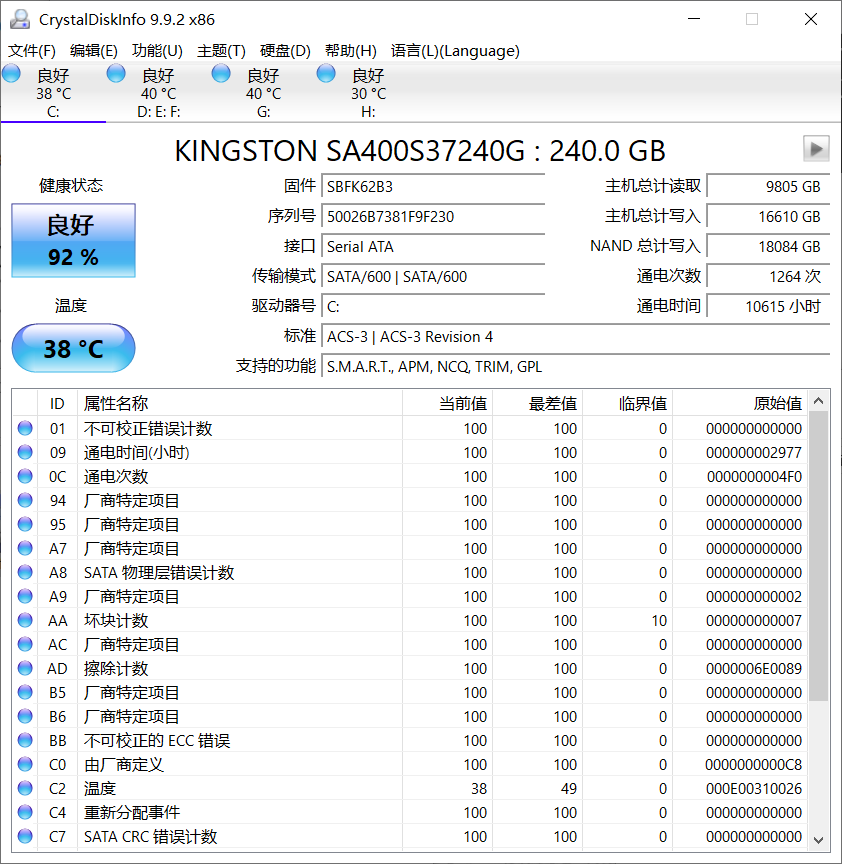
Task: Click the next disk arrow button
Action: click(816, 149)
